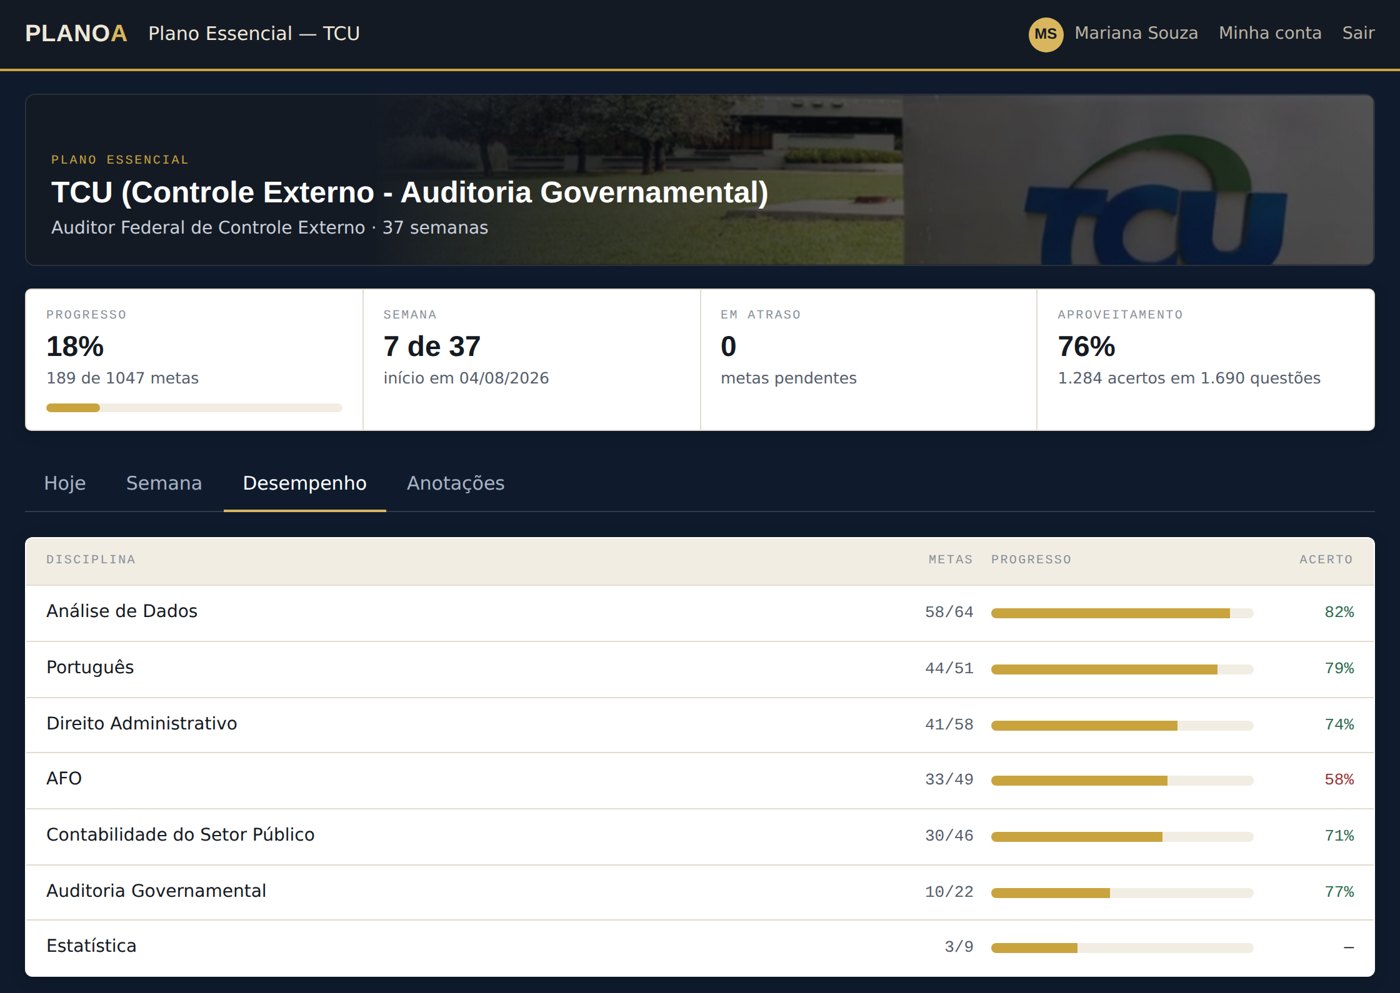Click the Mariana Souza user name
Image resolution: width=1400 pixels, height=993 pixels.
click(1136, 33)
